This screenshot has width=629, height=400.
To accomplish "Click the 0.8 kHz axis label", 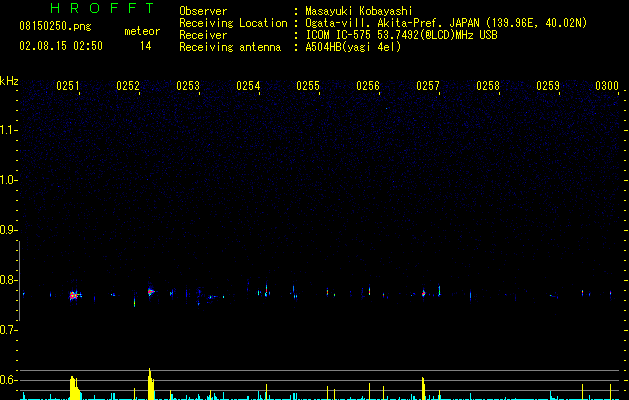I will pyautogui.click(x=7, y=280).
